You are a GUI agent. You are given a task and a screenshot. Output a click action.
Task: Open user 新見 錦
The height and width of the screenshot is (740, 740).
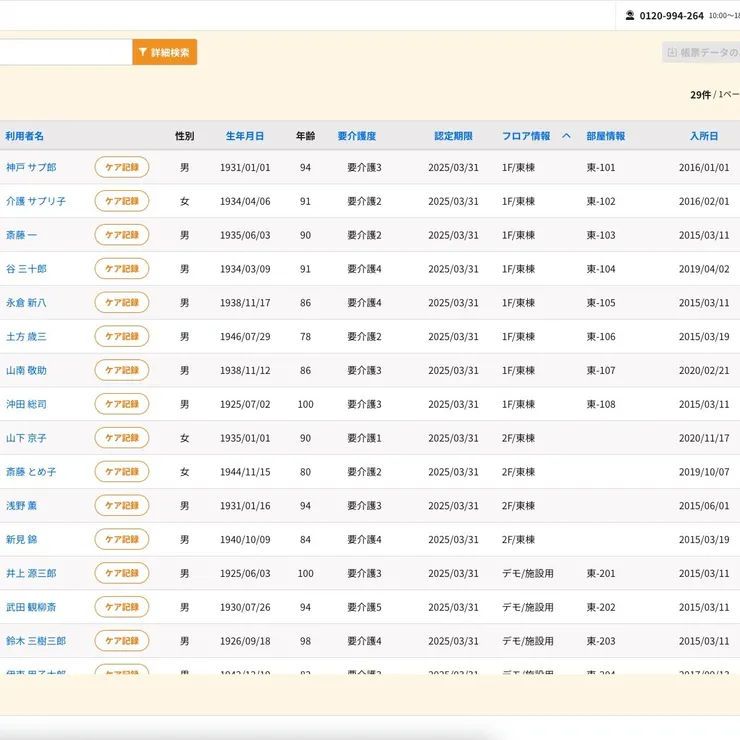[21, 539]
